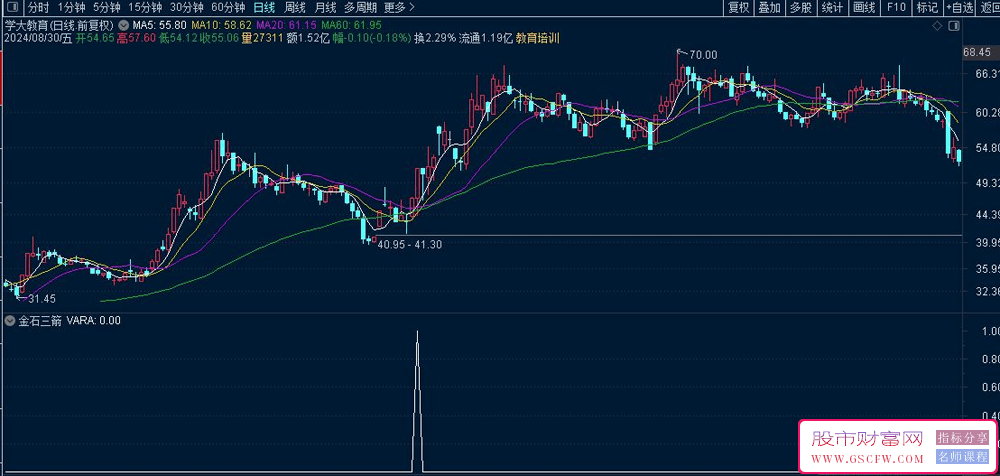1000x476 pixels.
Task: Click the MA60: 61.95 label
Action: [x=351, y=26]
